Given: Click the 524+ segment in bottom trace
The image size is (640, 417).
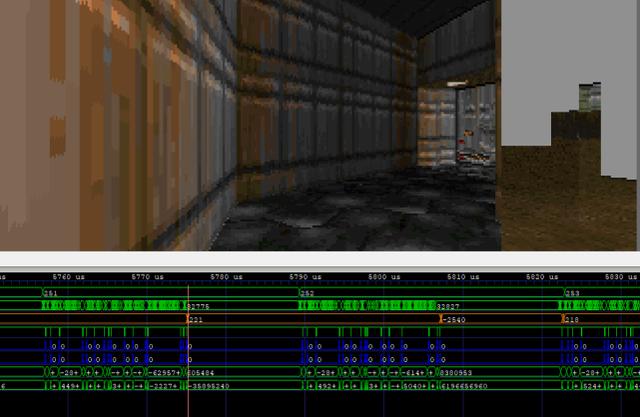Looking at the screenshot, I should click(x=593, y=386).
